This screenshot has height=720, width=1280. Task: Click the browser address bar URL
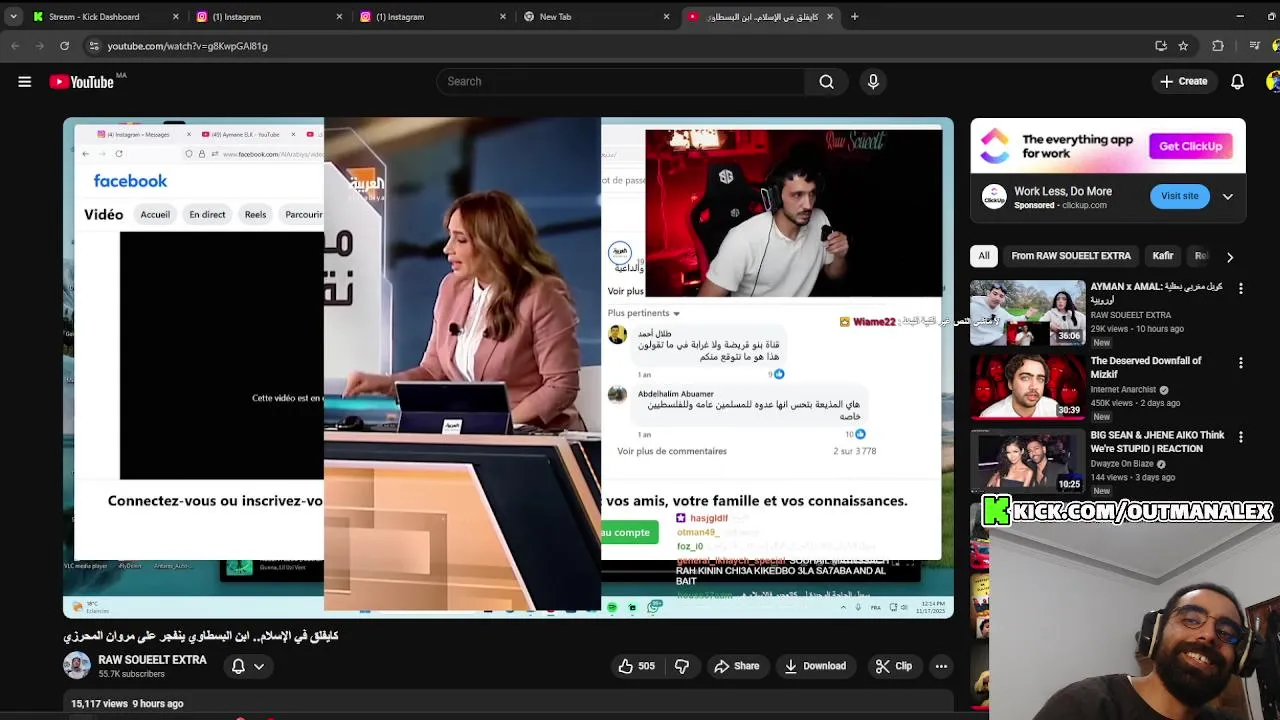(x=187, y=46)
